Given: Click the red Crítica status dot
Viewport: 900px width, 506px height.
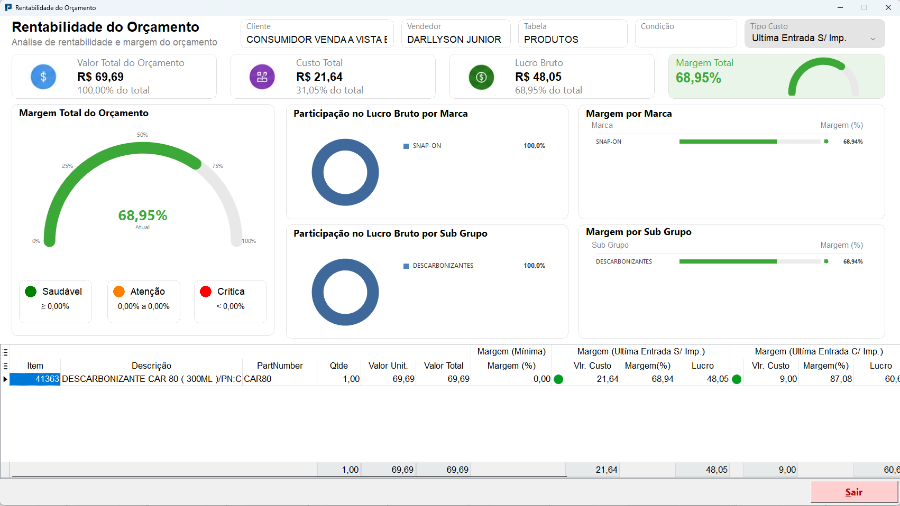Looking at the screenshot, I should coord(205,291).
